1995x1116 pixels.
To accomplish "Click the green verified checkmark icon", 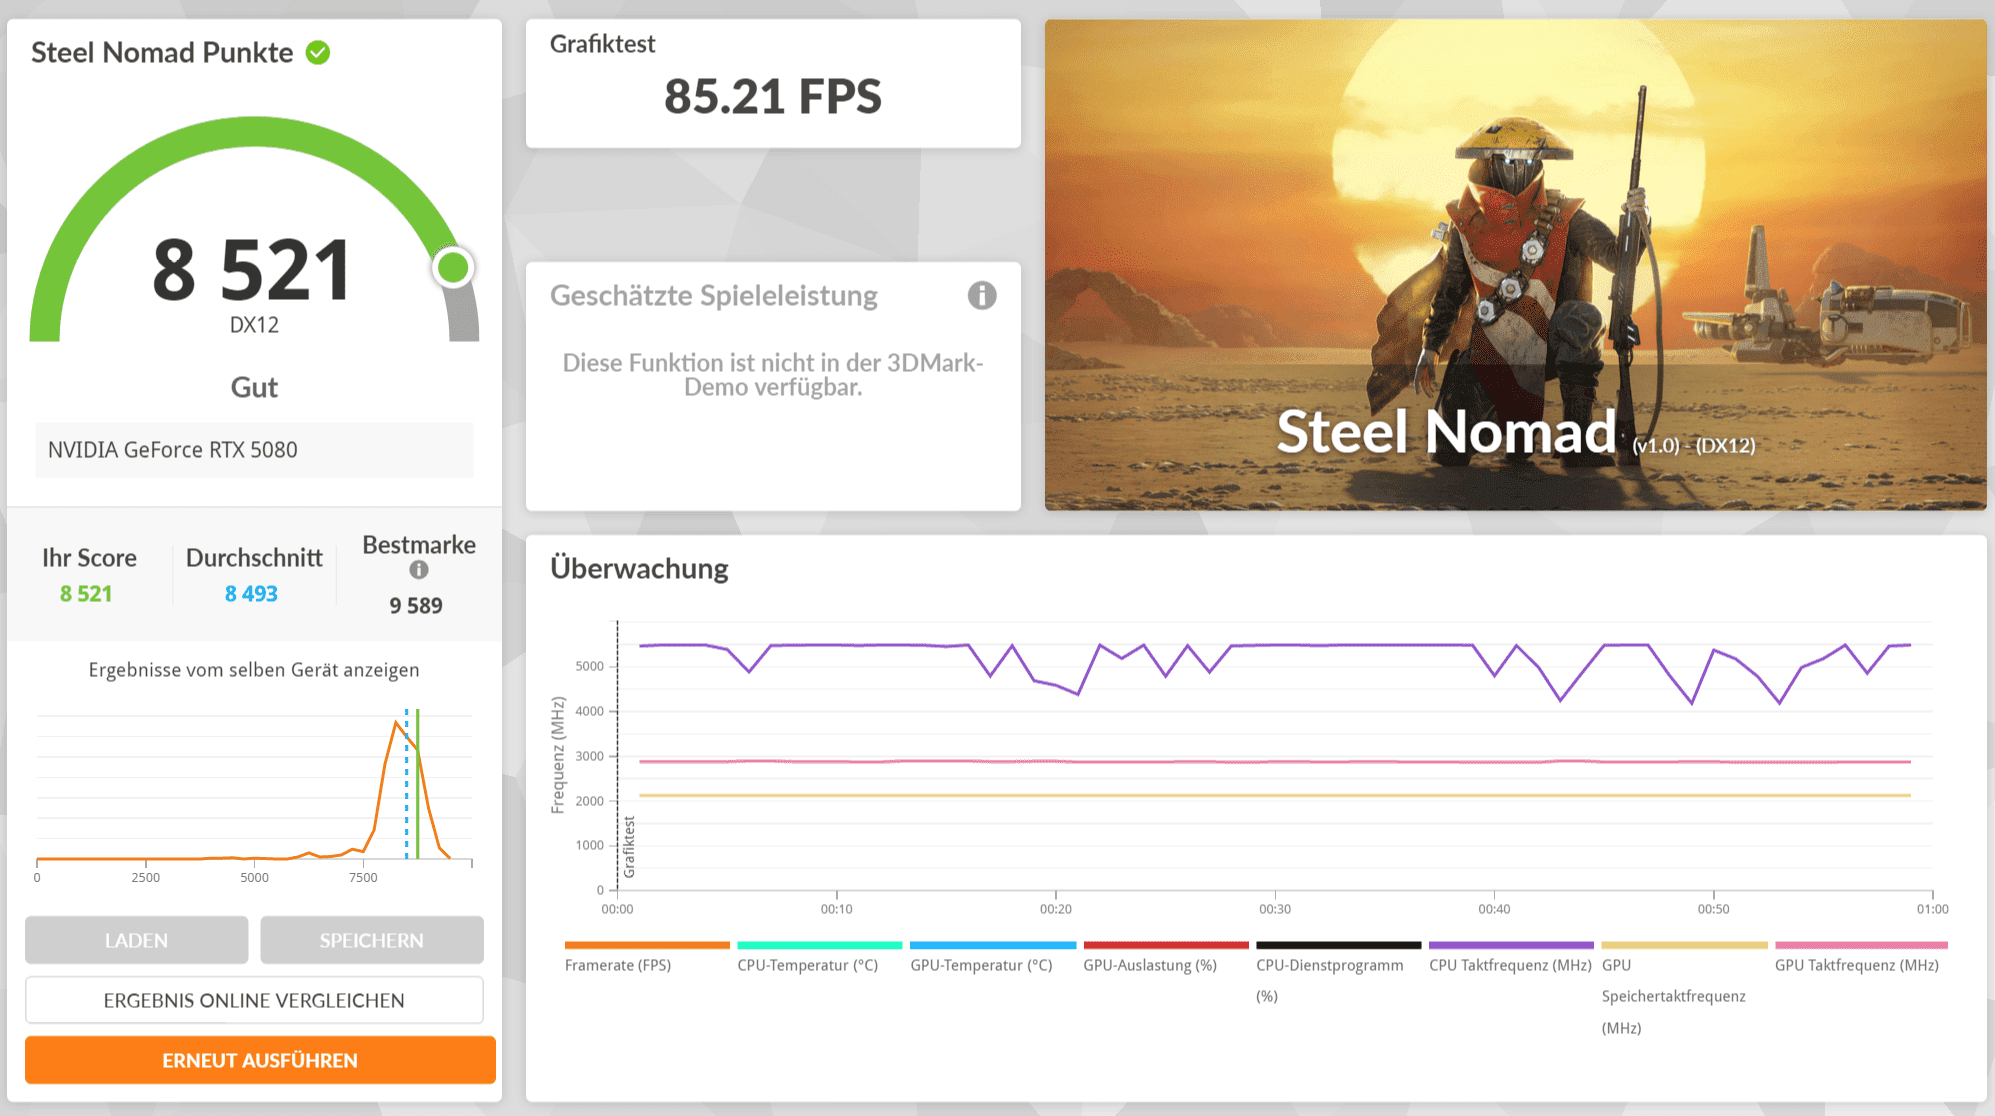I will pyautogui.click(x=318, y=53).
